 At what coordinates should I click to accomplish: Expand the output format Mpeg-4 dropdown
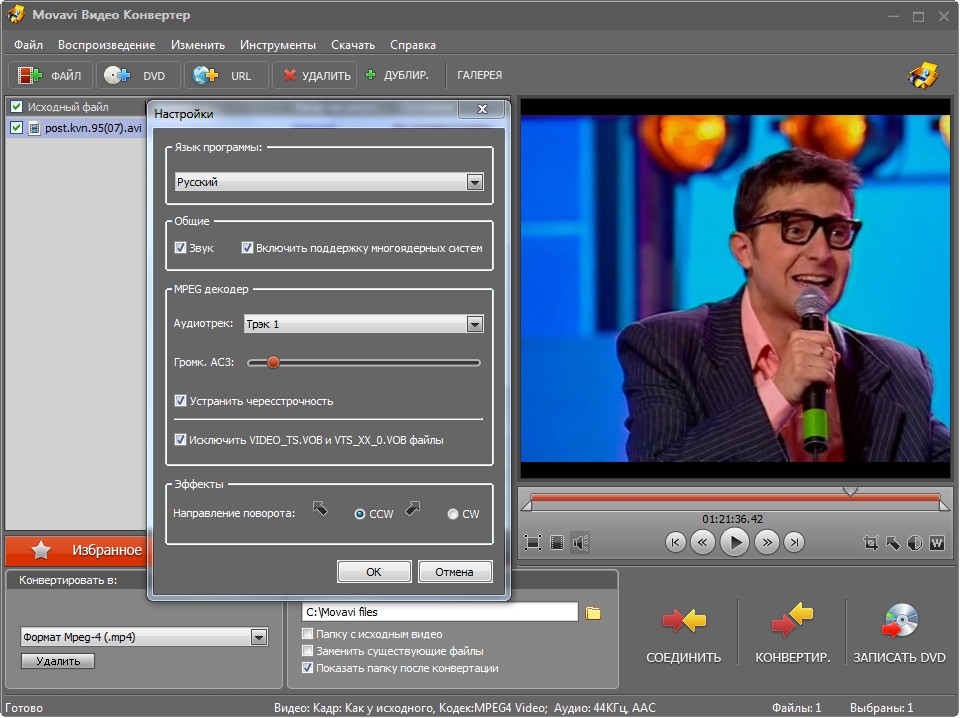259,637
